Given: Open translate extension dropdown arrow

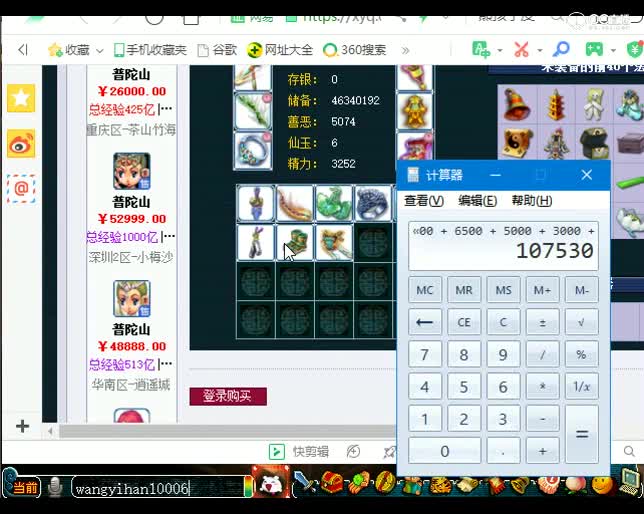Looking at the screenshot, I should 500,51.
